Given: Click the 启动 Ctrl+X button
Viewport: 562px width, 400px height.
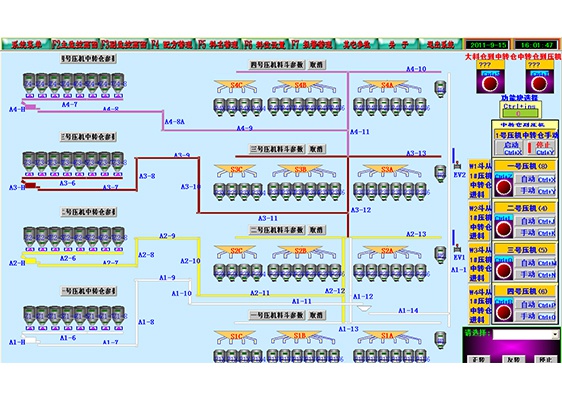Looking at the screenshot, I should [510, 148].
